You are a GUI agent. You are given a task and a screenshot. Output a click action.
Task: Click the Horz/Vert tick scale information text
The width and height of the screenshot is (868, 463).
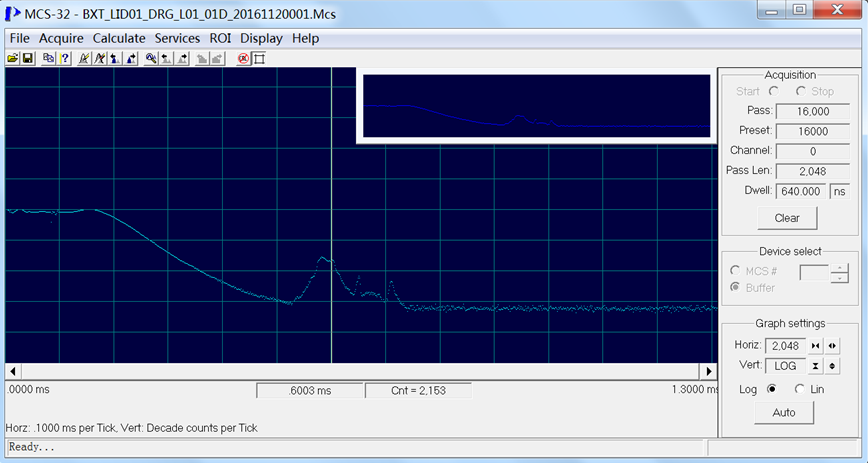click(132, 428)
